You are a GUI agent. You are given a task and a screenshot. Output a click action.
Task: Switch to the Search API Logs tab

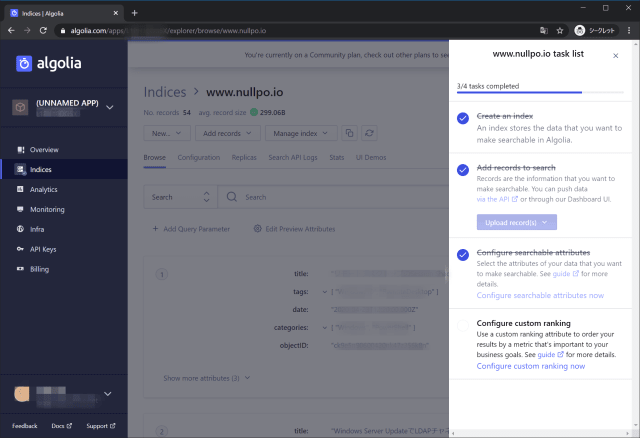tap(293, 158)
